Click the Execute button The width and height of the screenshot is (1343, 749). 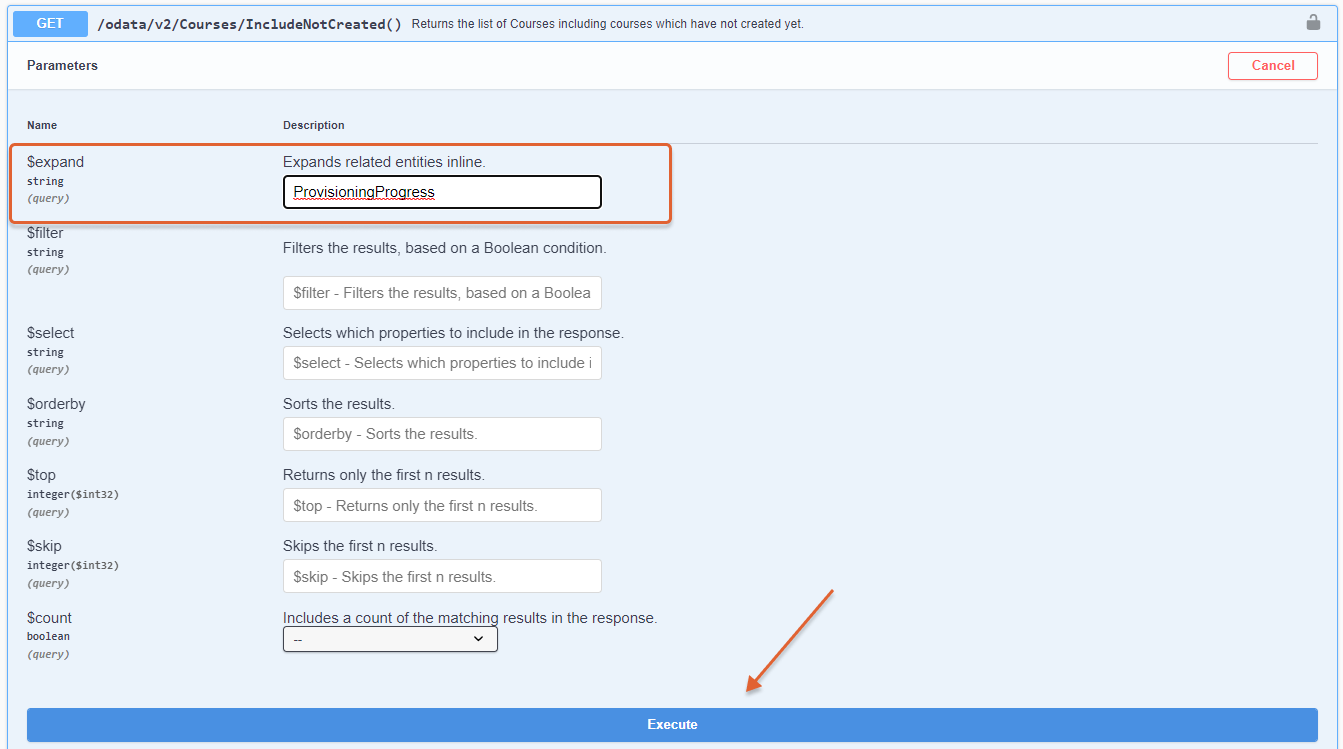672,724
